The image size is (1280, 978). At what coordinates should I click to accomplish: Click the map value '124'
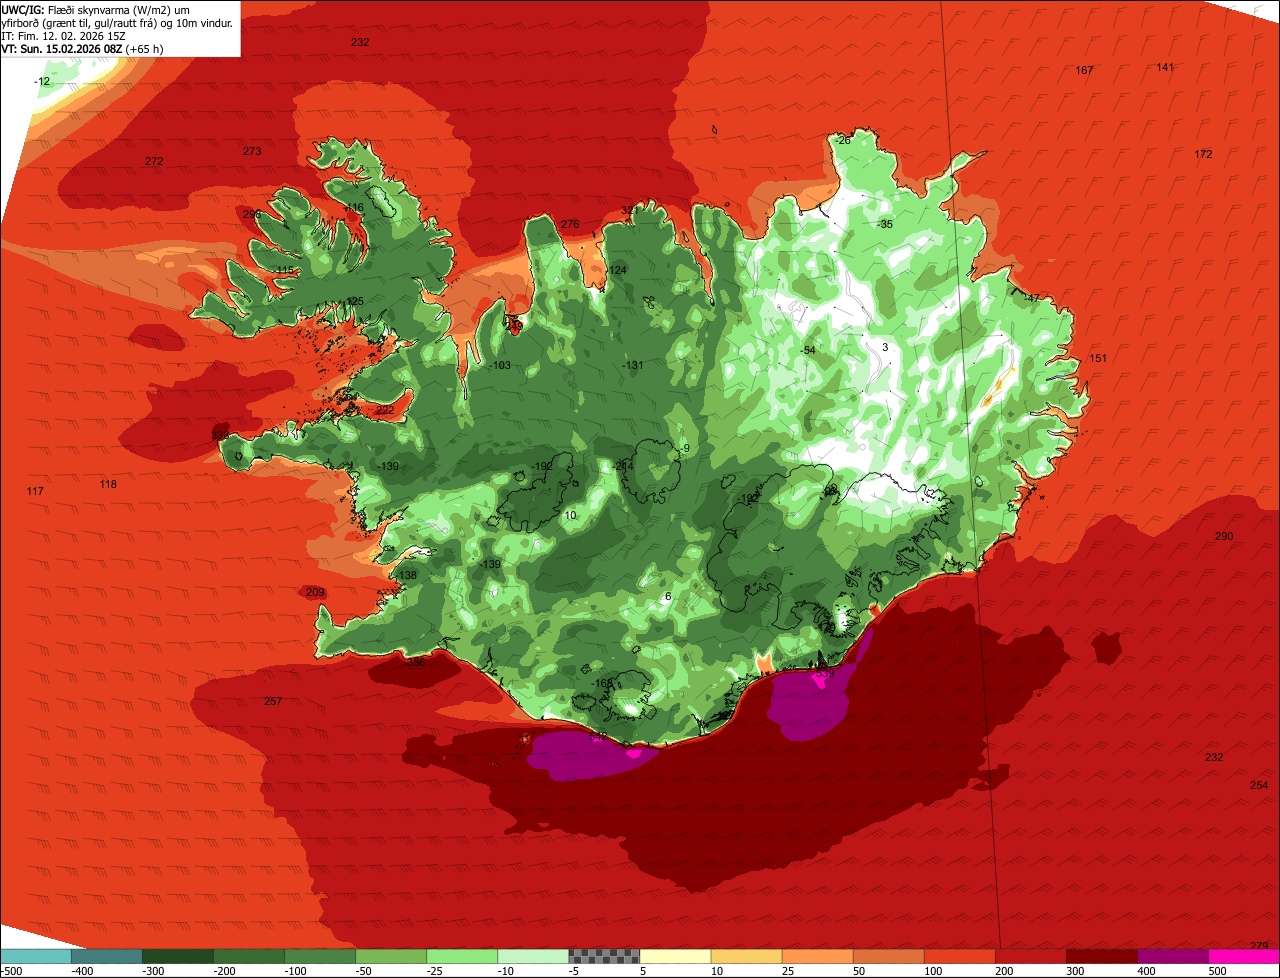[x=618, y=271]
